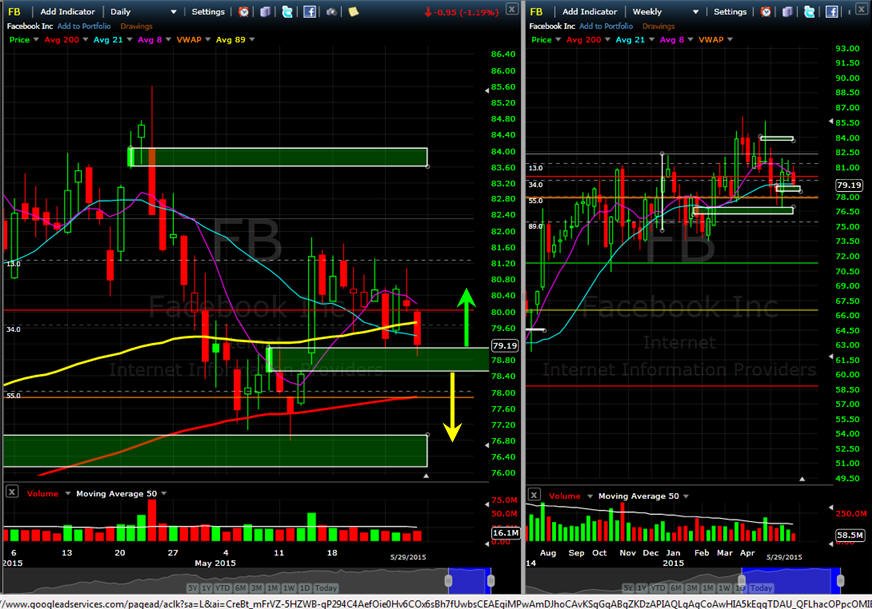
Task: Open Add Indicator on the Weekly chart
Action: (x=589, y=12)
